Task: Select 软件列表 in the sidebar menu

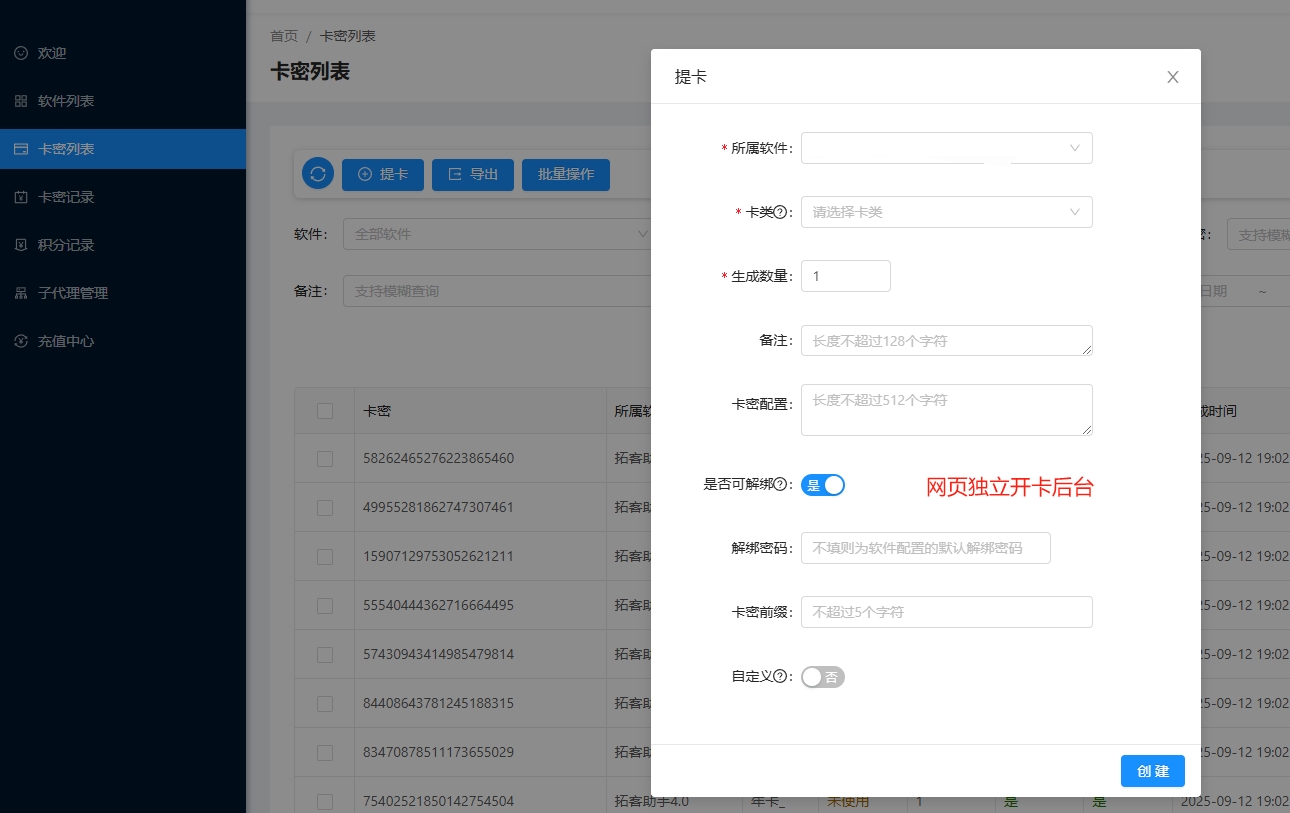Action: (x=66, y=101)
